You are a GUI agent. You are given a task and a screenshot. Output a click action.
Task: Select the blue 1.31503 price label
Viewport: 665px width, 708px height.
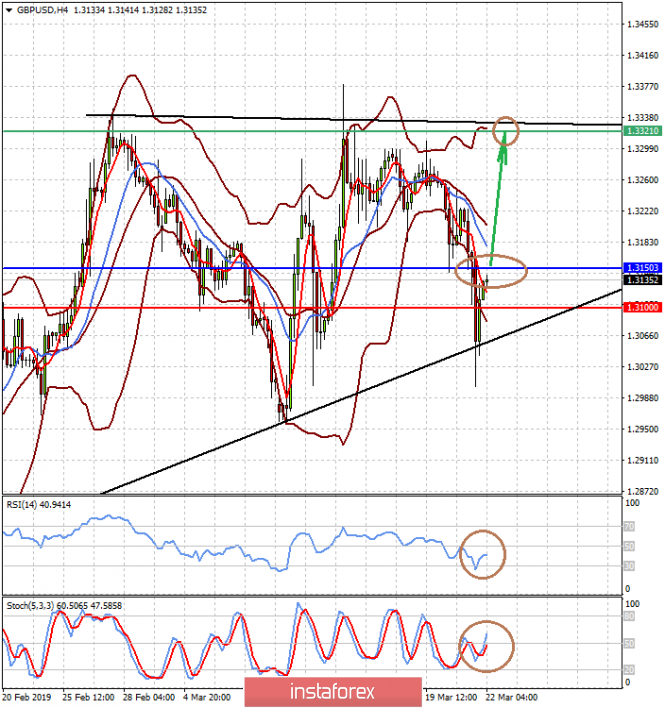(x=642, y=268)
